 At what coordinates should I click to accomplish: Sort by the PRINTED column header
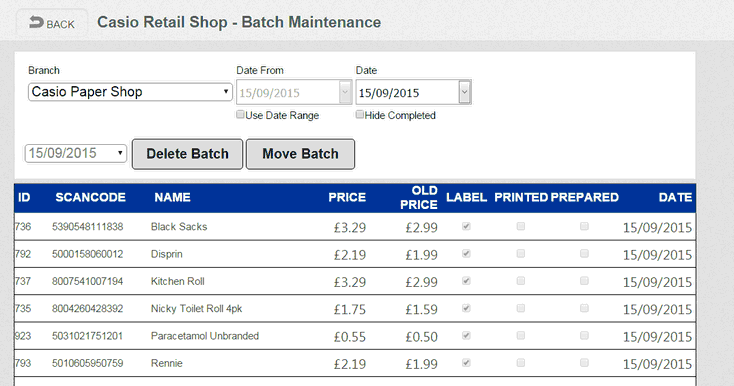pos(521,197)
